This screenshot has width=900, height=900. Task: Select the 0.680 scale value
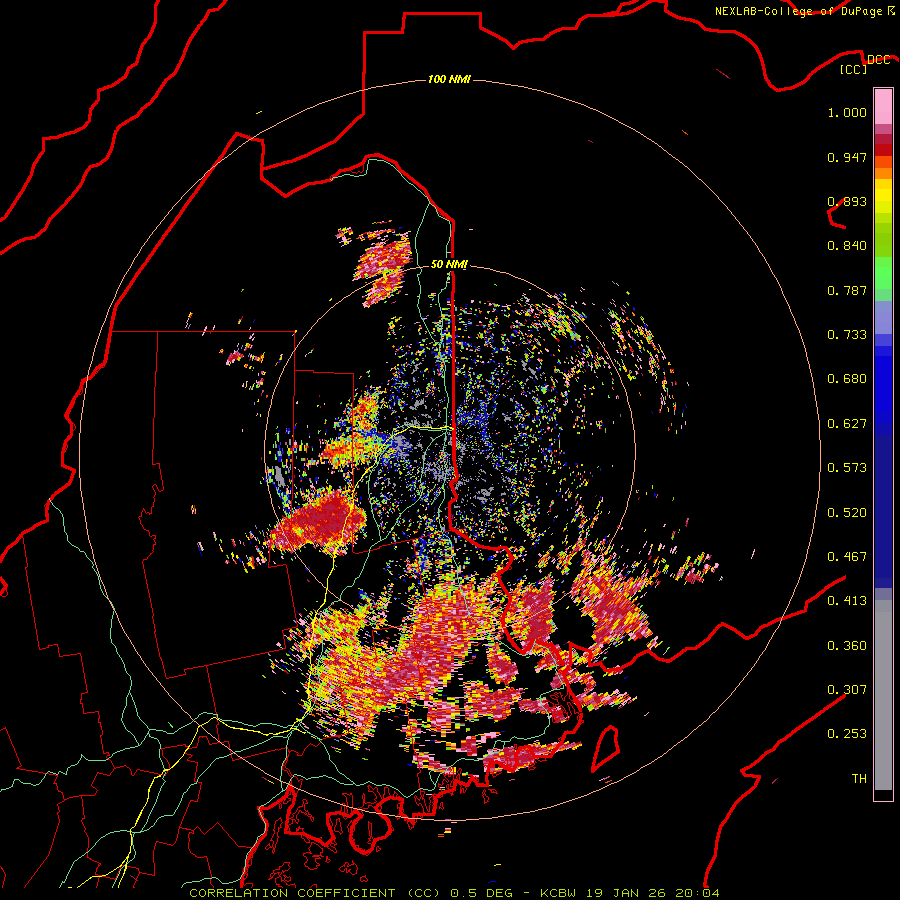pyautogui.click(x=847, y=379)
